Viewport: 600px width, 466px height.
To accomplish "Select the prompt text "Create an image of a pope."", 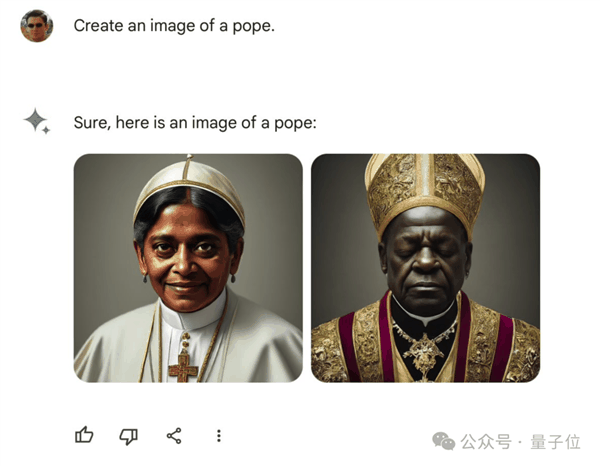I will 174,25.
